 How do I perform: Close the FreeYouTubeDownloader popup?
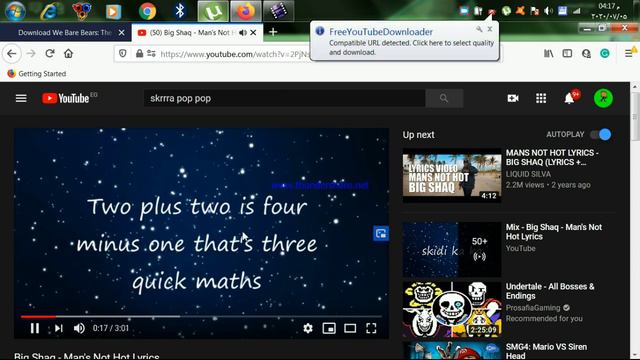(x=490, y=29)
